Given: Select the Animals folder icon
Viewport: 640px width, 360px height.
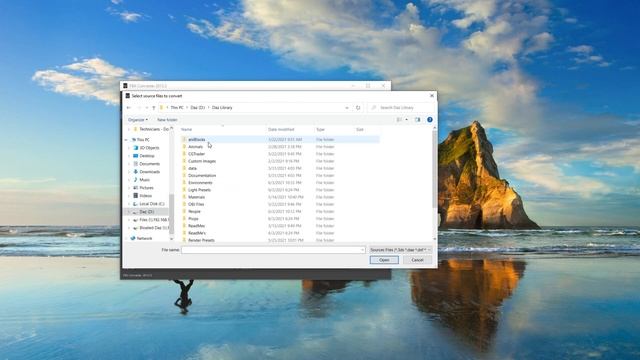Looking at the screenshot, I should (184, 147).
